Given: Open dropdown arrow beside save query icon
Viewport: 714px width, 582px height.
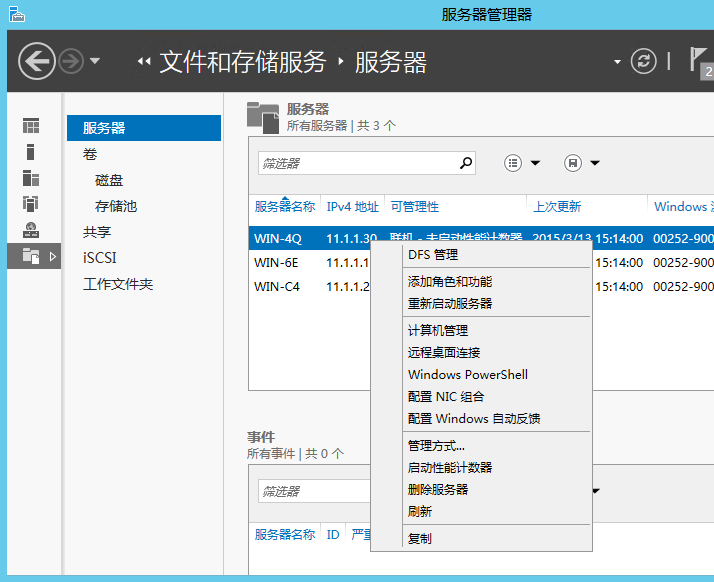Looking at the screenshot, I should (595, 163).
